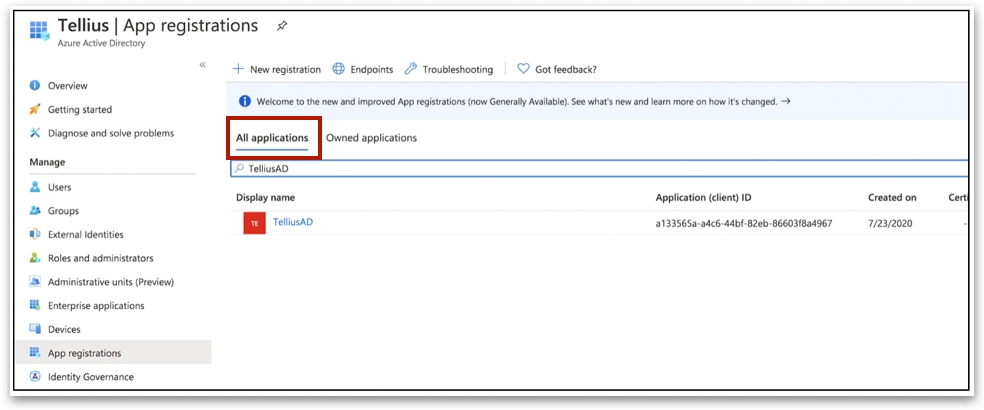
Task: Click the search field containing TelliusAD
Action: [600, 169]
